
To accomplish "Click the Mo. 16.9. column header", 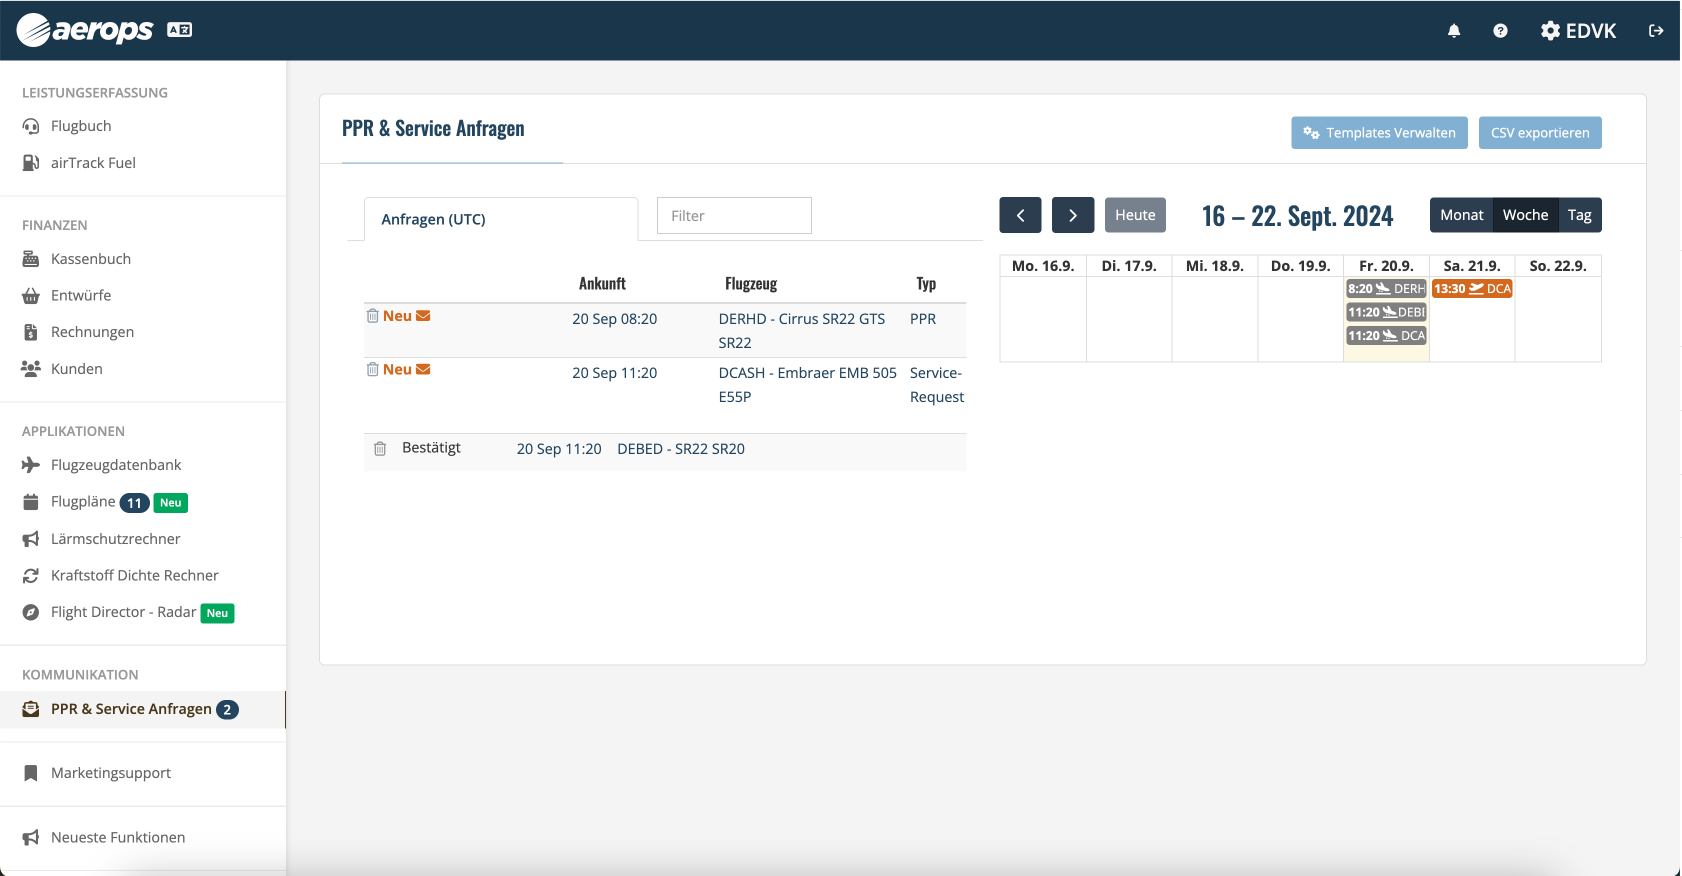I will coord(1043,266).
